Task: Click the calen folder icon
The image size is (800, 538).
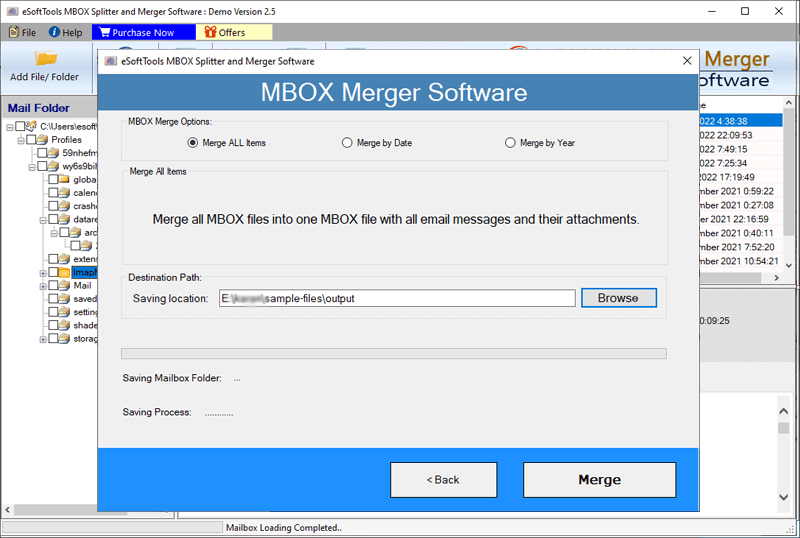Action: (x=64, y=192)
